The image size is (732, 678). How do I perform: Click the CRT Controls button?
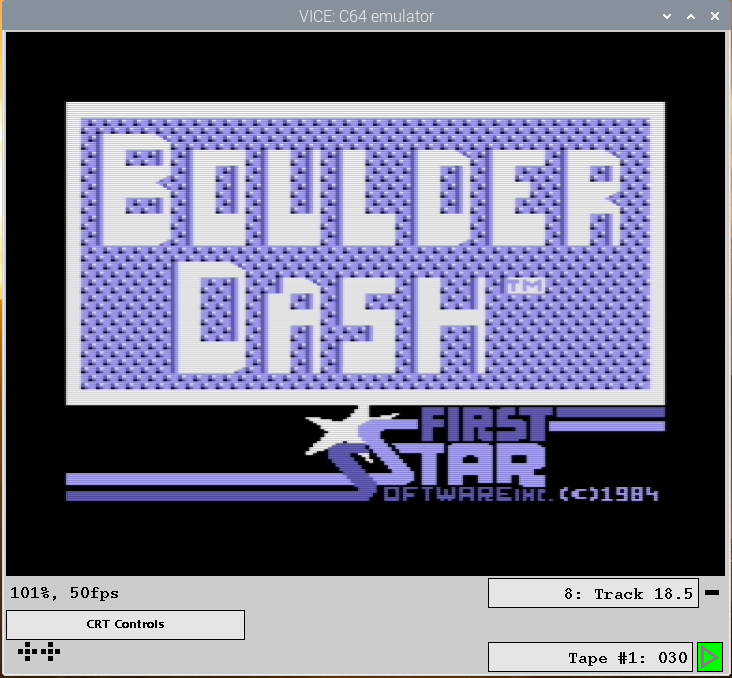click(125, 624)
